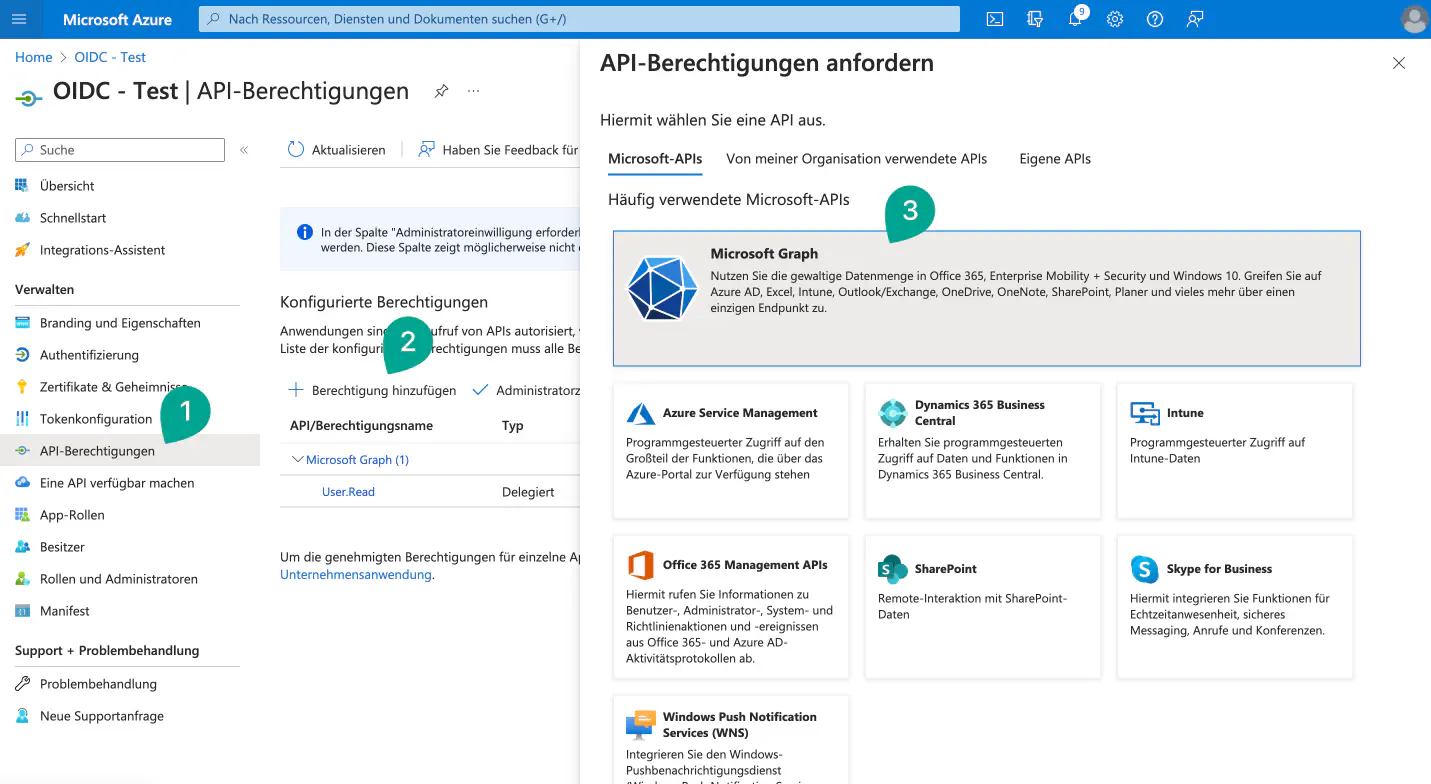Click the help question mark icon
Screen dimensions: 1431x784
point(1155,19)
